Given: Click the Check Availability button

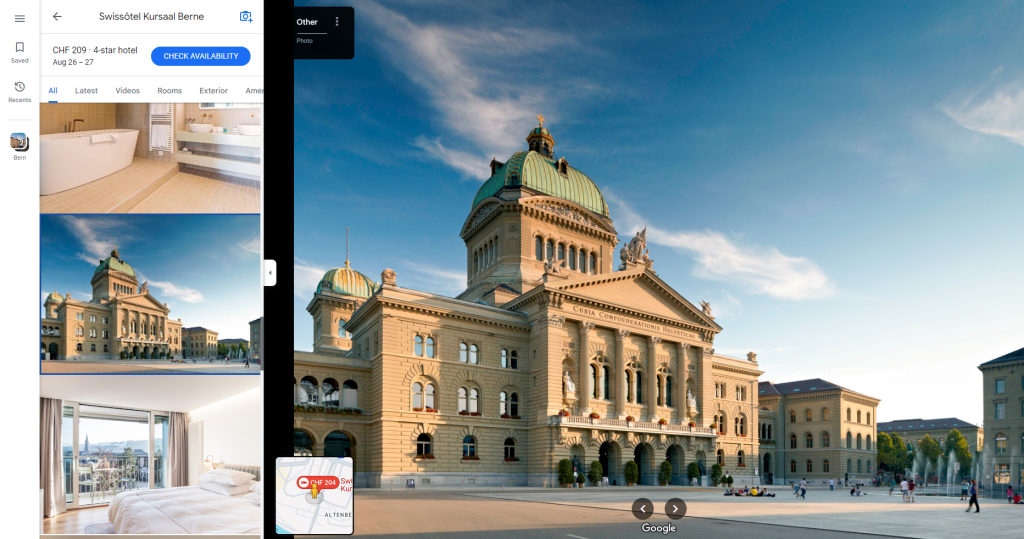Looking at the screenshot, I should [200, 56].
